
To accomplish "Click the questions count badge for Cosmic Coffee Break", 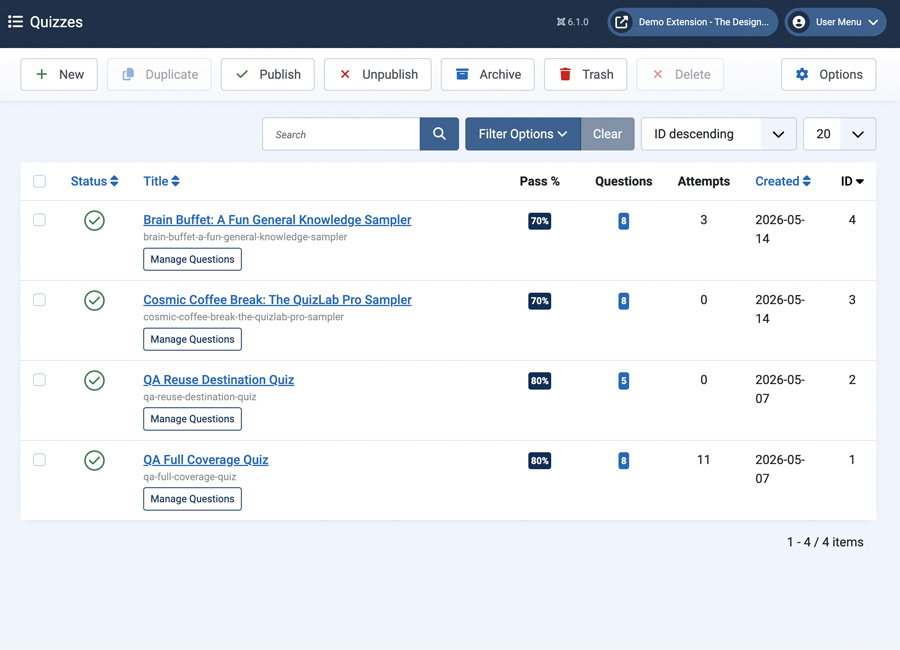I will 623,300.
